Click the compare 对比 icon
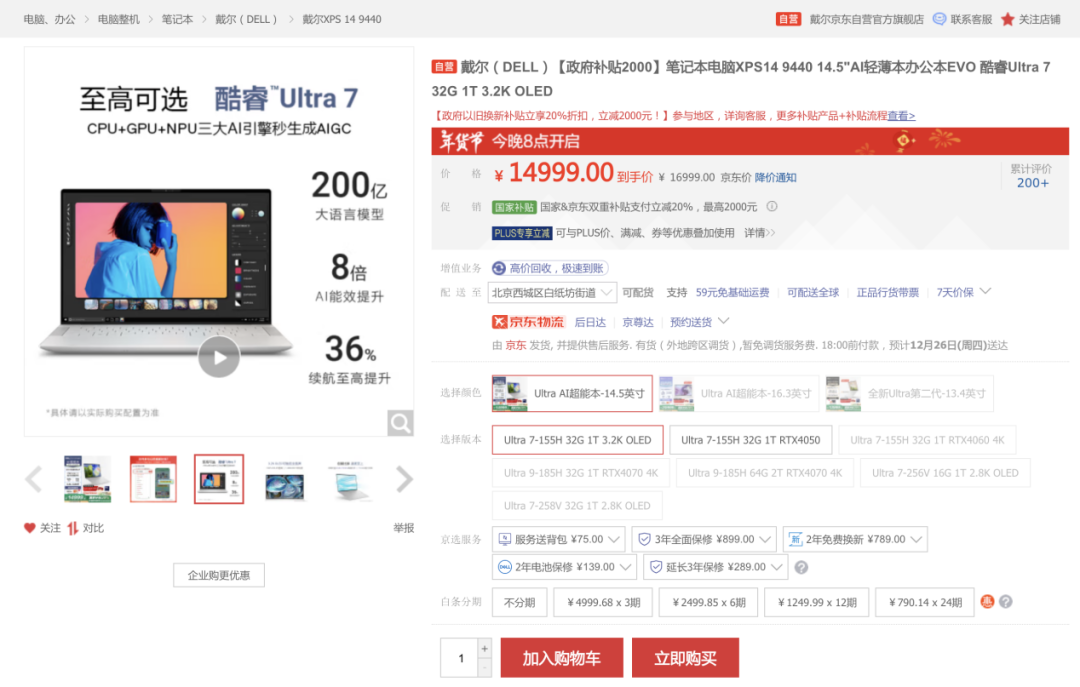 pyautogui.click(x=73, y=528)
